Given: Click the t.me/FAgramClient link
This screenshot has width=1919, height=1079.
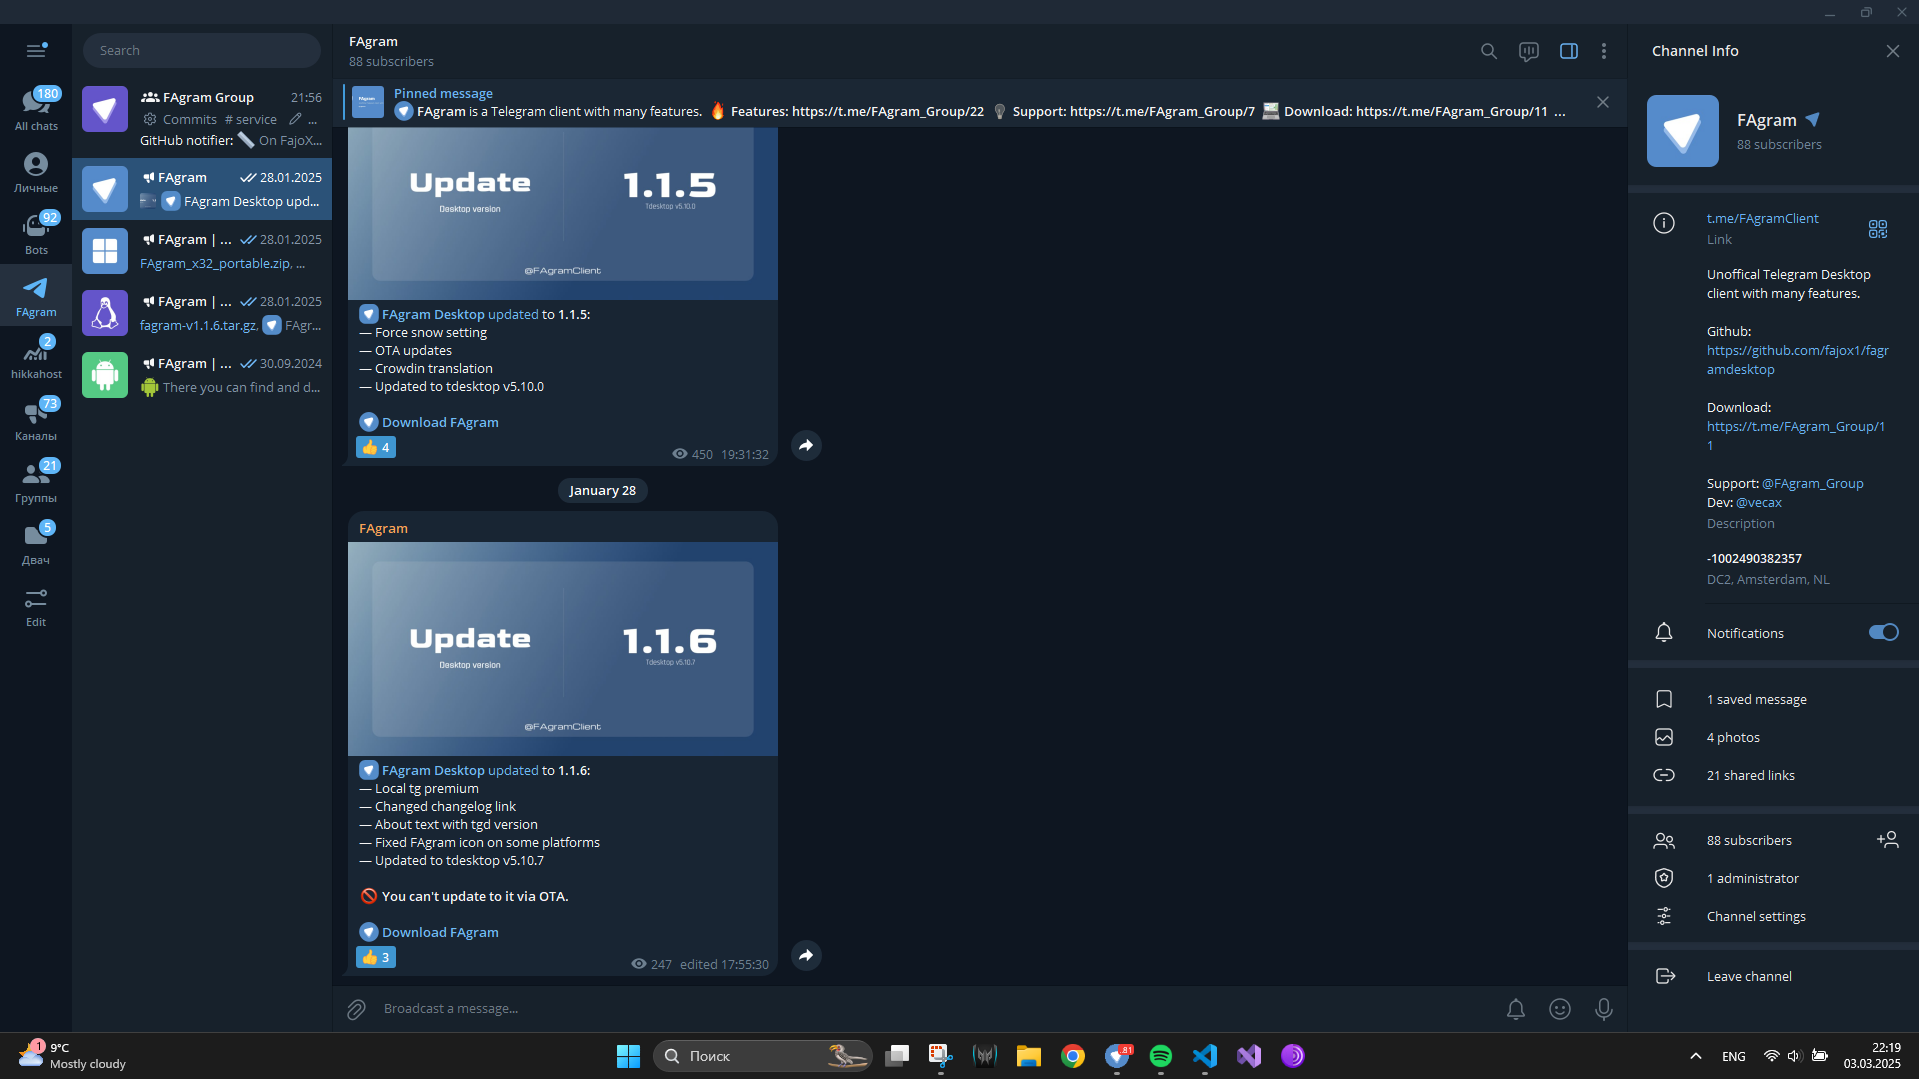Looking at the screenshot, I should point(1762,218).
